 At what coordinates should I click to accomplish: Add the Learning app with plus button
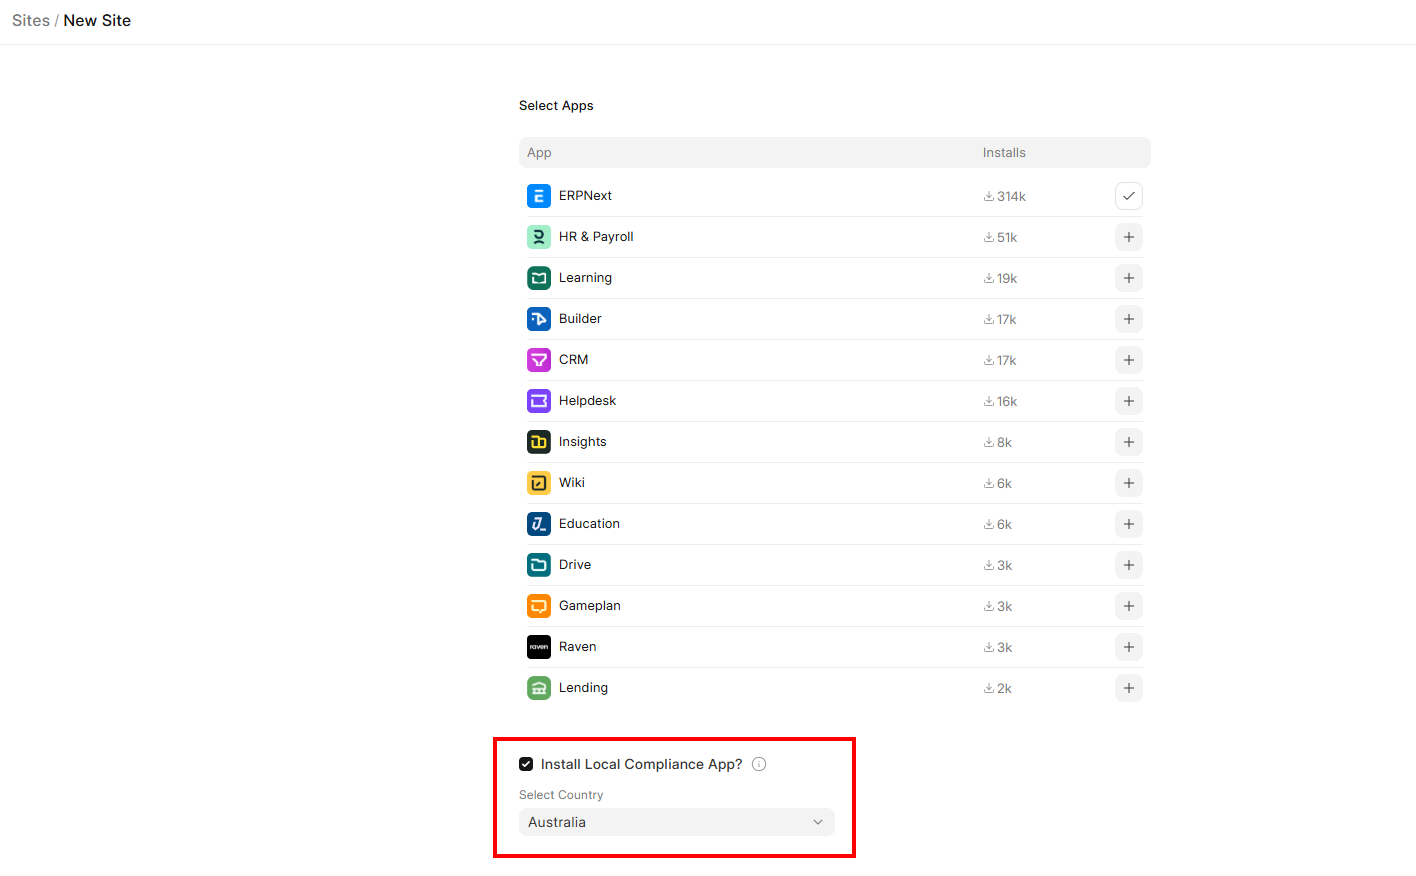point(1128,278)
